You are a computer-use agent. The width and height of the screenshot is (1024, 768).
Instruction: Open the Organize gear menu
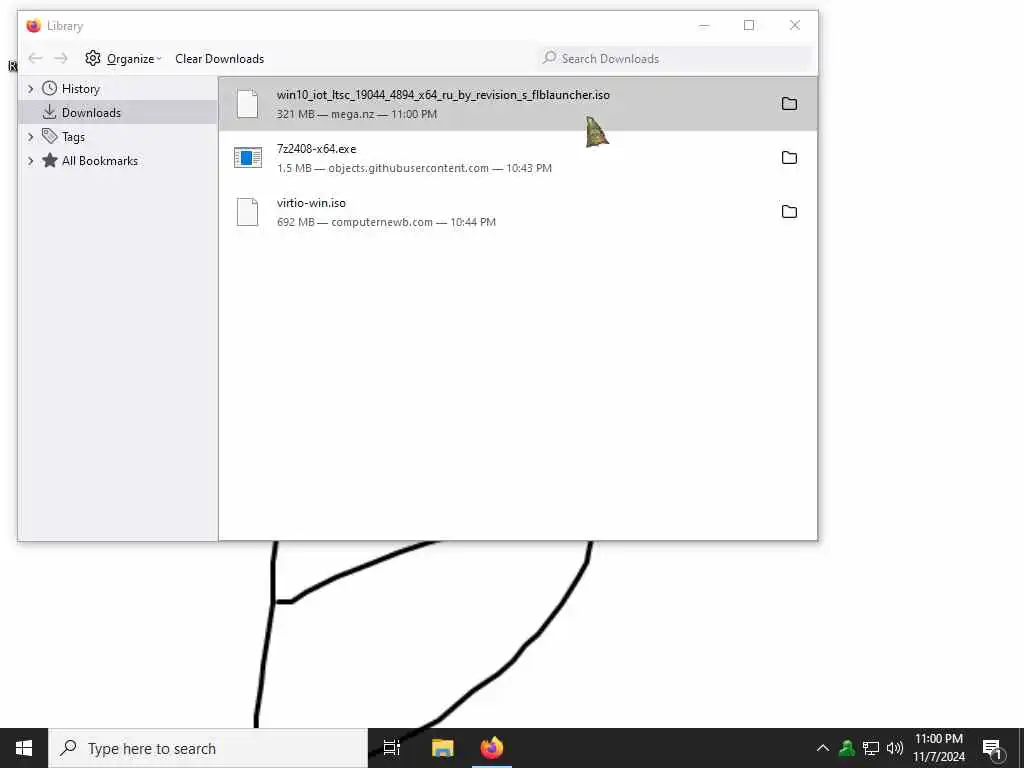[x=123, y=59]
